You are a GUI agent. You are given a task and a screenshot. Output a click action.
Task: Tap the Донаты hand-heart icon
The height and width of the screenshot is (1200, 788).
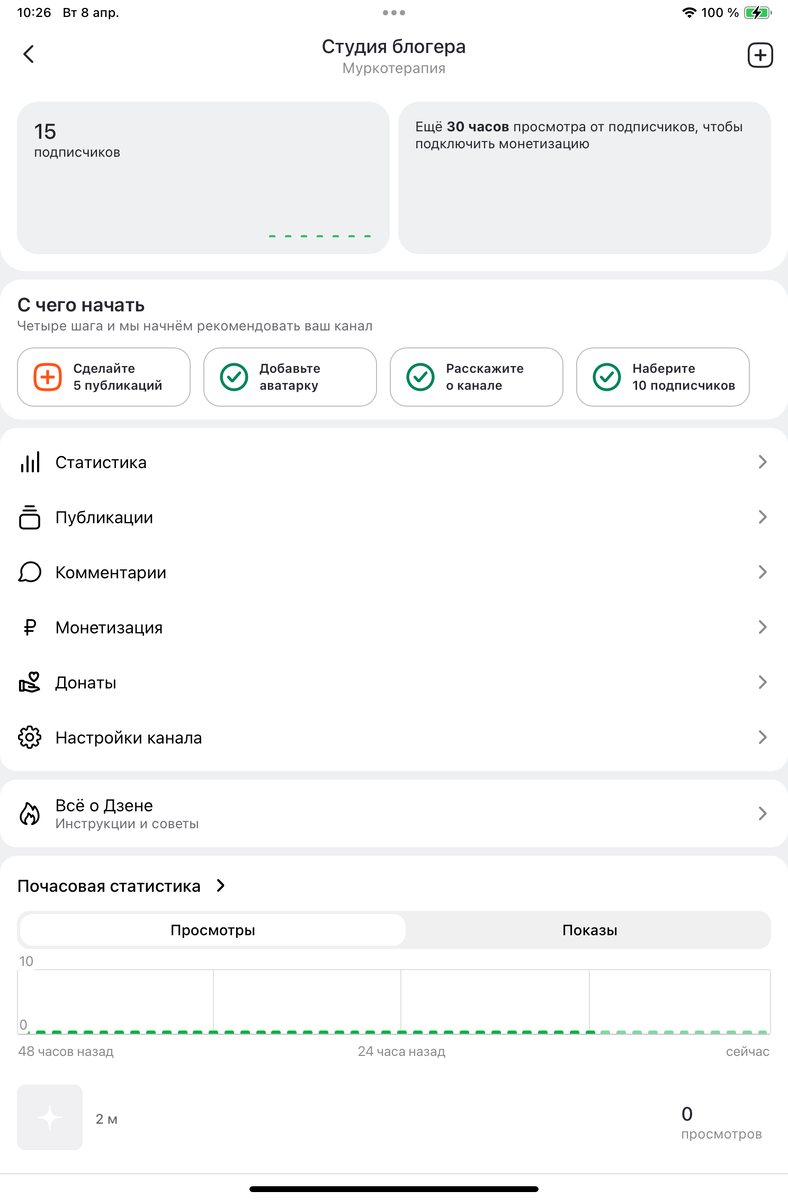30,682
